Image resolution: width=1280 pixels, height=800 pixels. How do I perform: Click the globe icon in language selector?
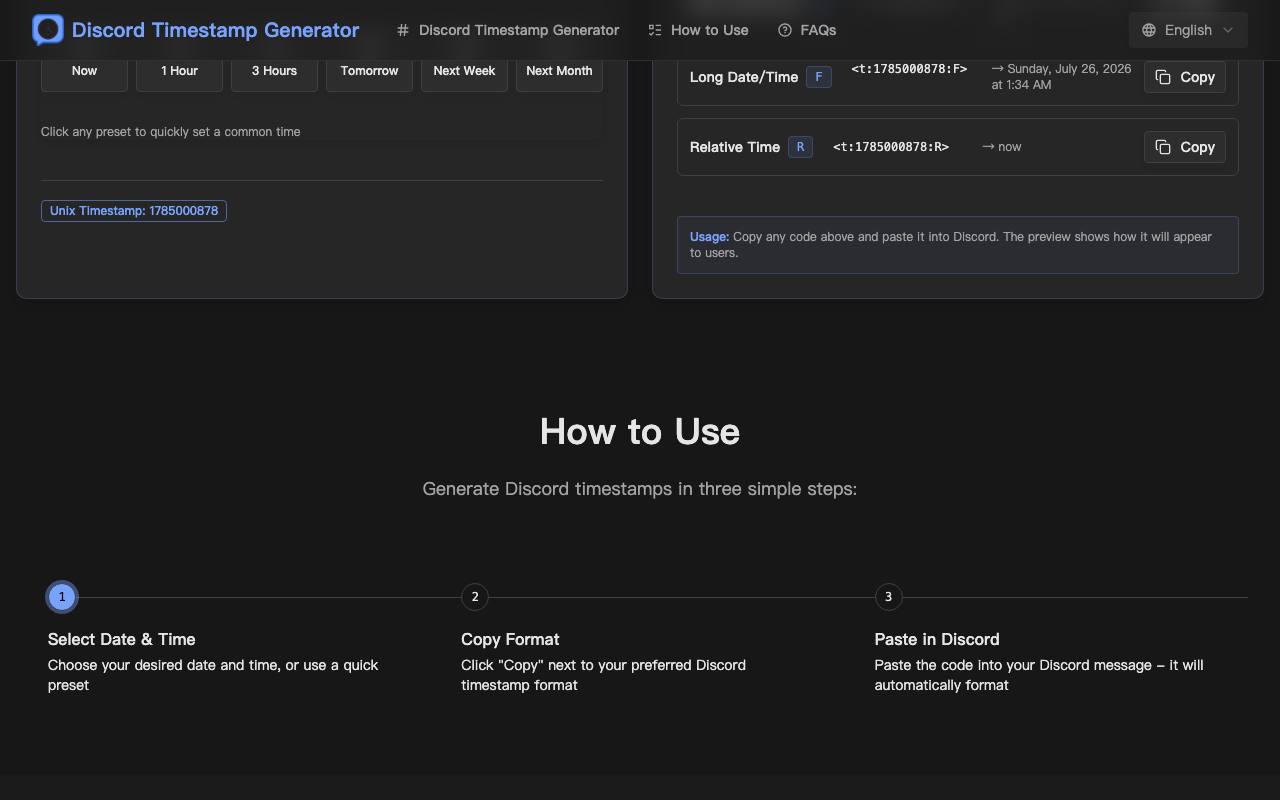click(x=1149, y=30)
